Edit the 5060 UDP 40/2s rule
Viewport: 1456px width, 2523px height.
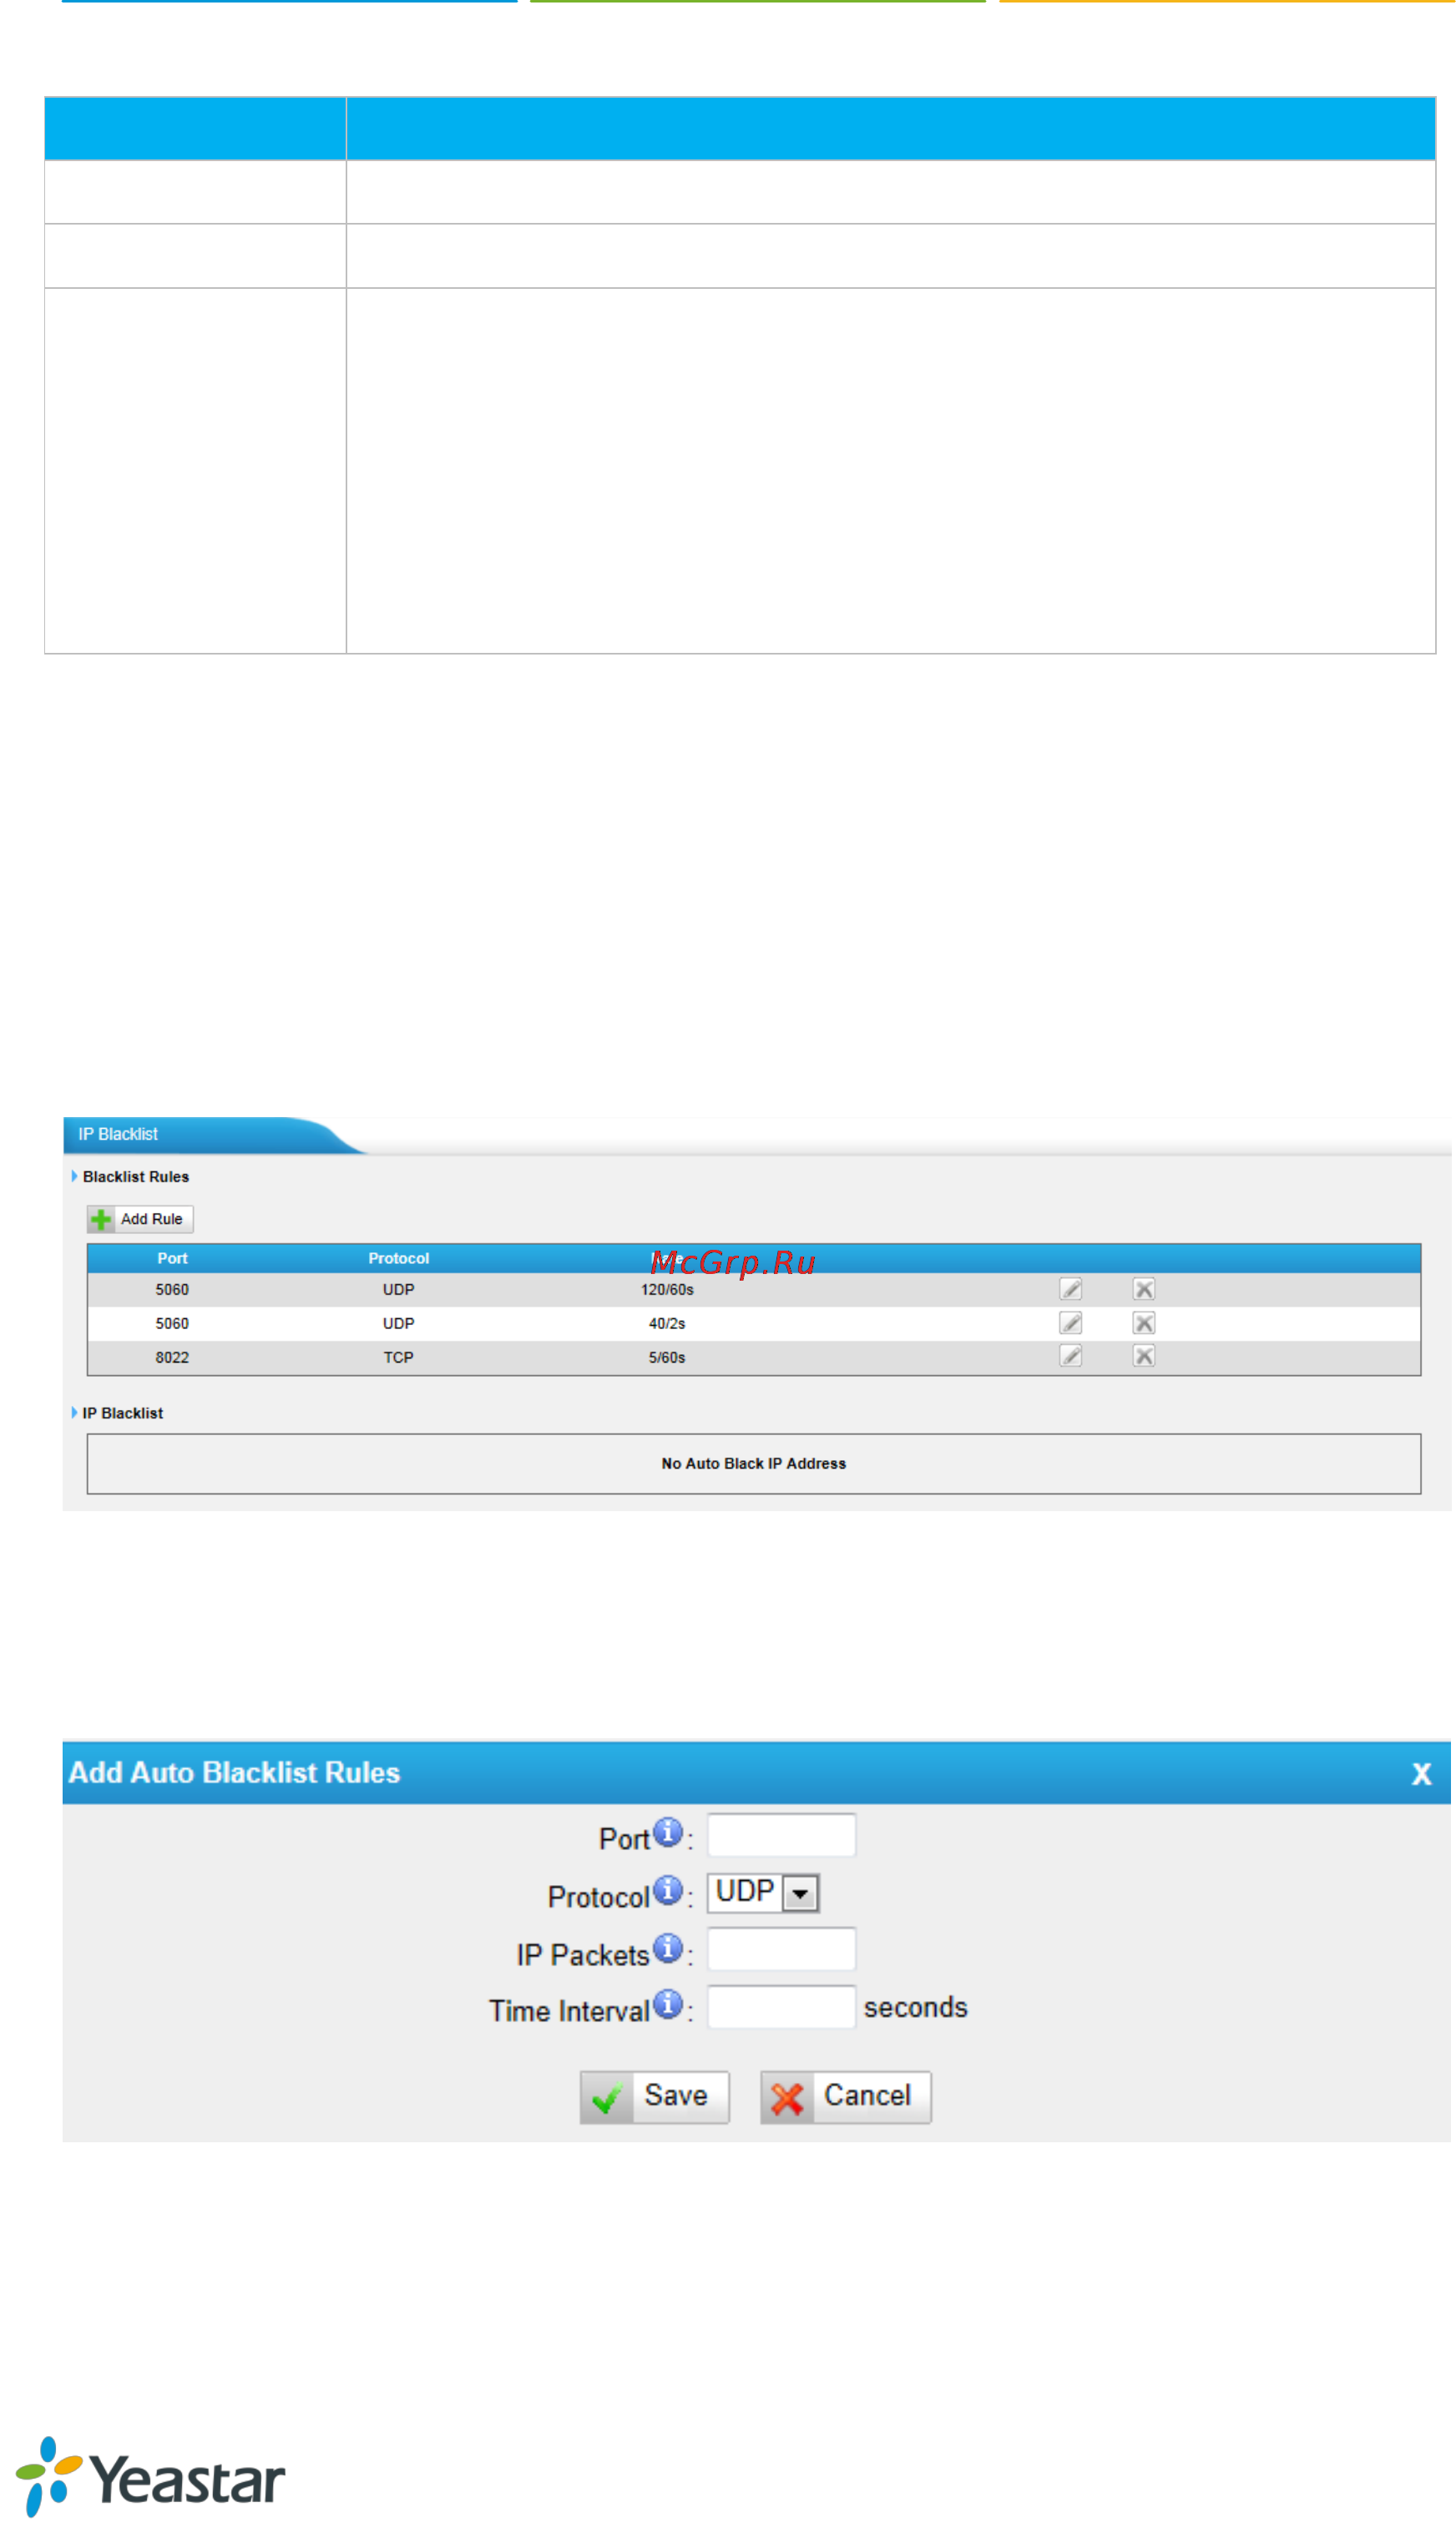point(1070,1323)
